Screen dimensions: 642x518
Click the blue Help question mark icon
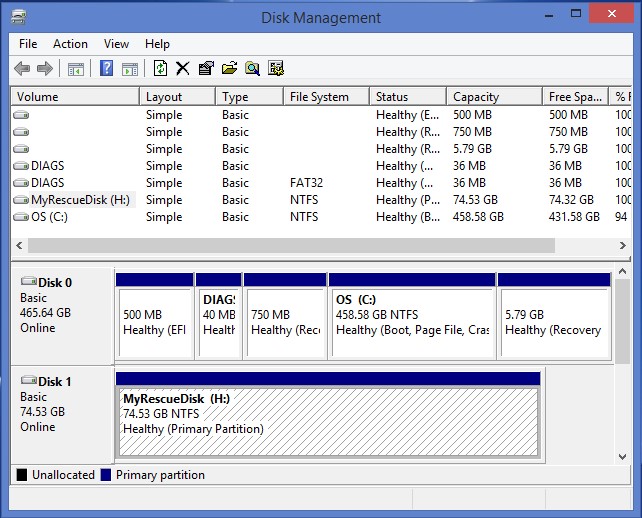pos(106,68)
